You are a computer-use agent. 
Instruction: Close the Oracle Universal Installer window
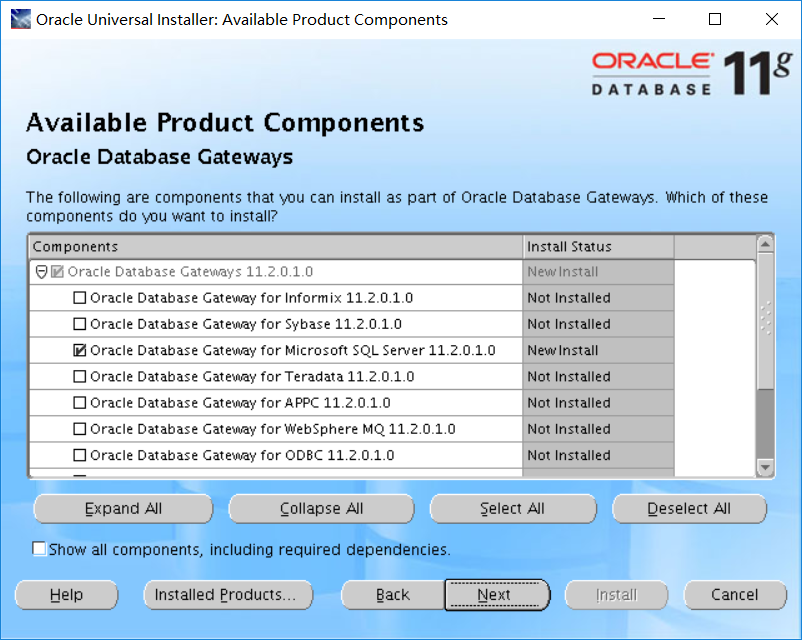(772, 19)
